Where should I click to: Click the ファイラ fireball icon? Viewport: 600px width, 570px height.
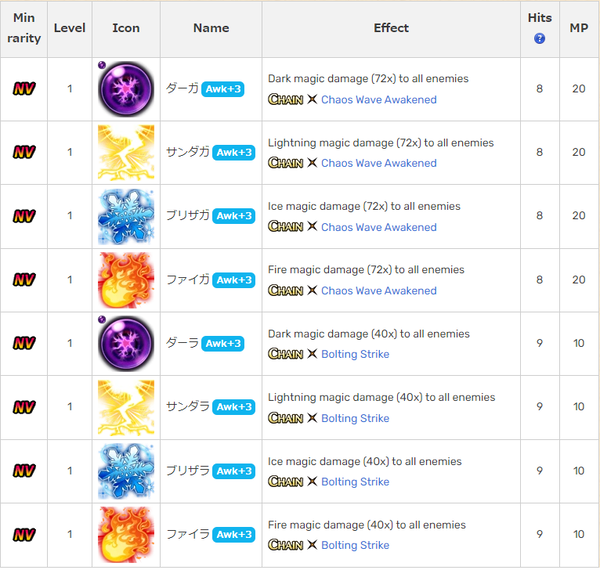(126, 534)
